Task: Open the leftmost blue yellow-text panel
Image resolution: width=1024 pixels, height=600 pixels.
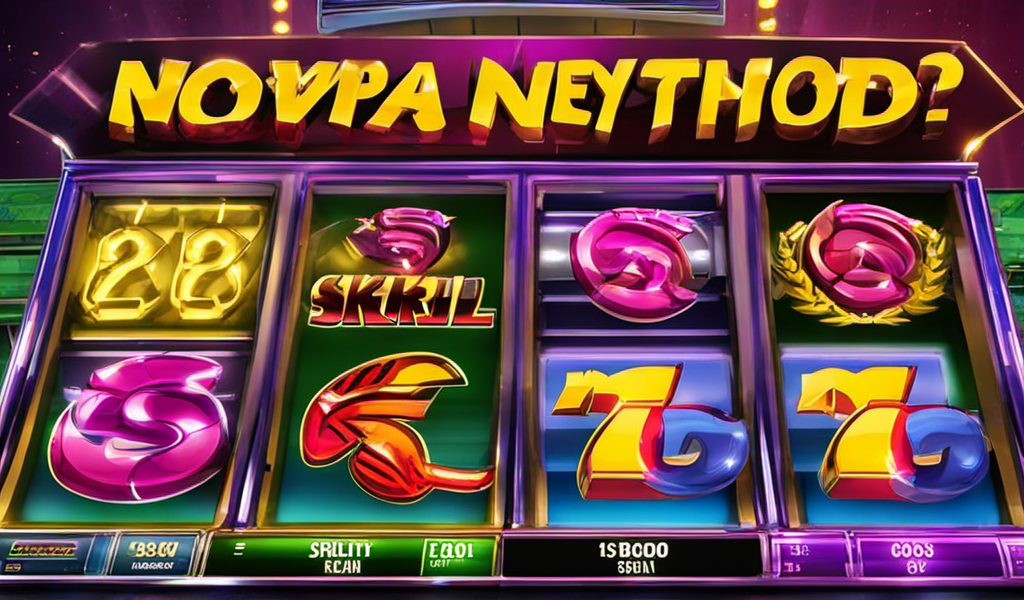Action: pos(56,554)
